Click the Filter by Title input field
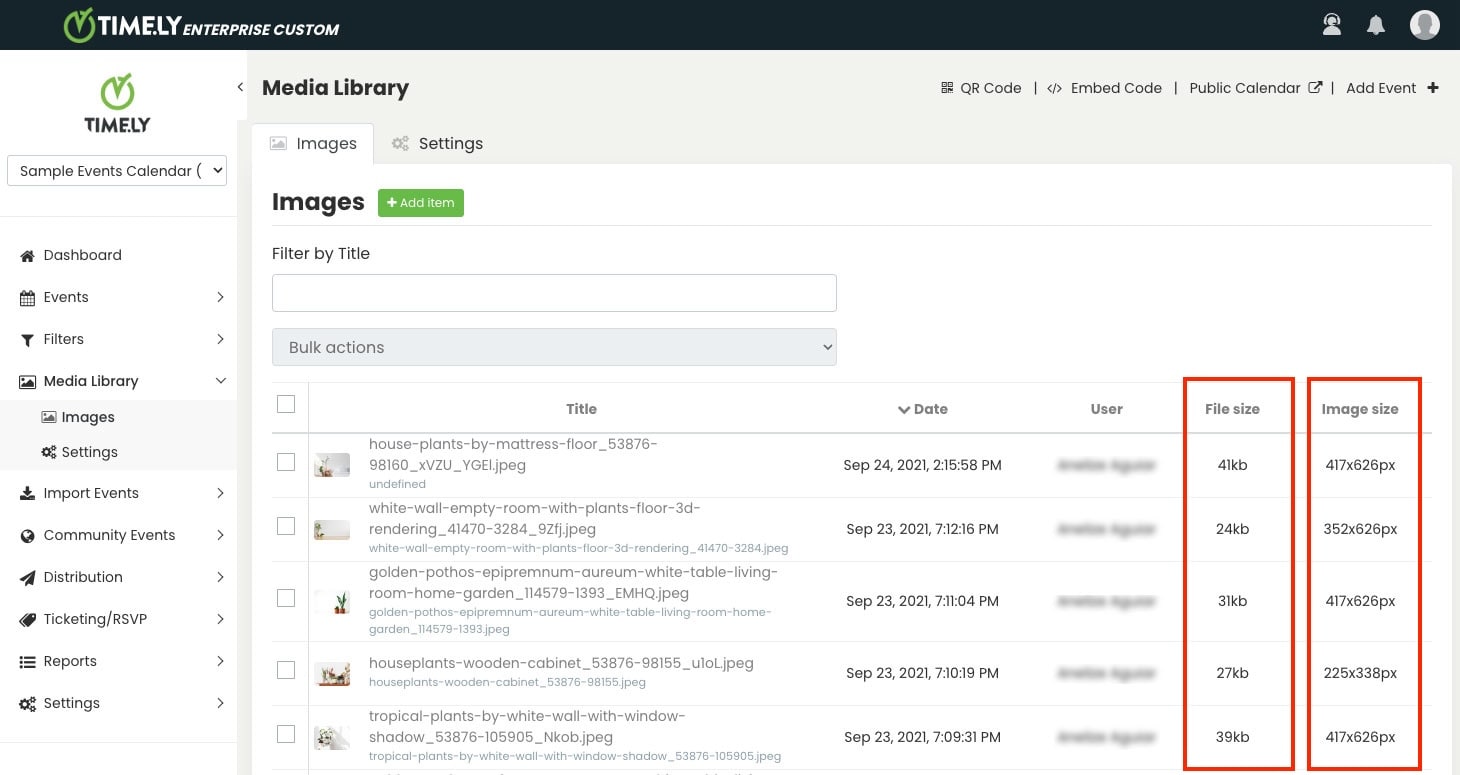 554,293
